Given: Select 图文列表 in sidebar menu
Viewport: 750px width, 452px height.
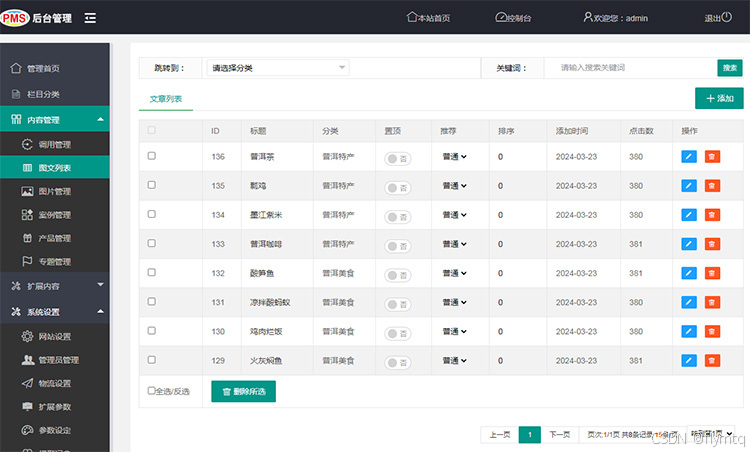Looking at the screenshot, I should [x=55, y=168].
